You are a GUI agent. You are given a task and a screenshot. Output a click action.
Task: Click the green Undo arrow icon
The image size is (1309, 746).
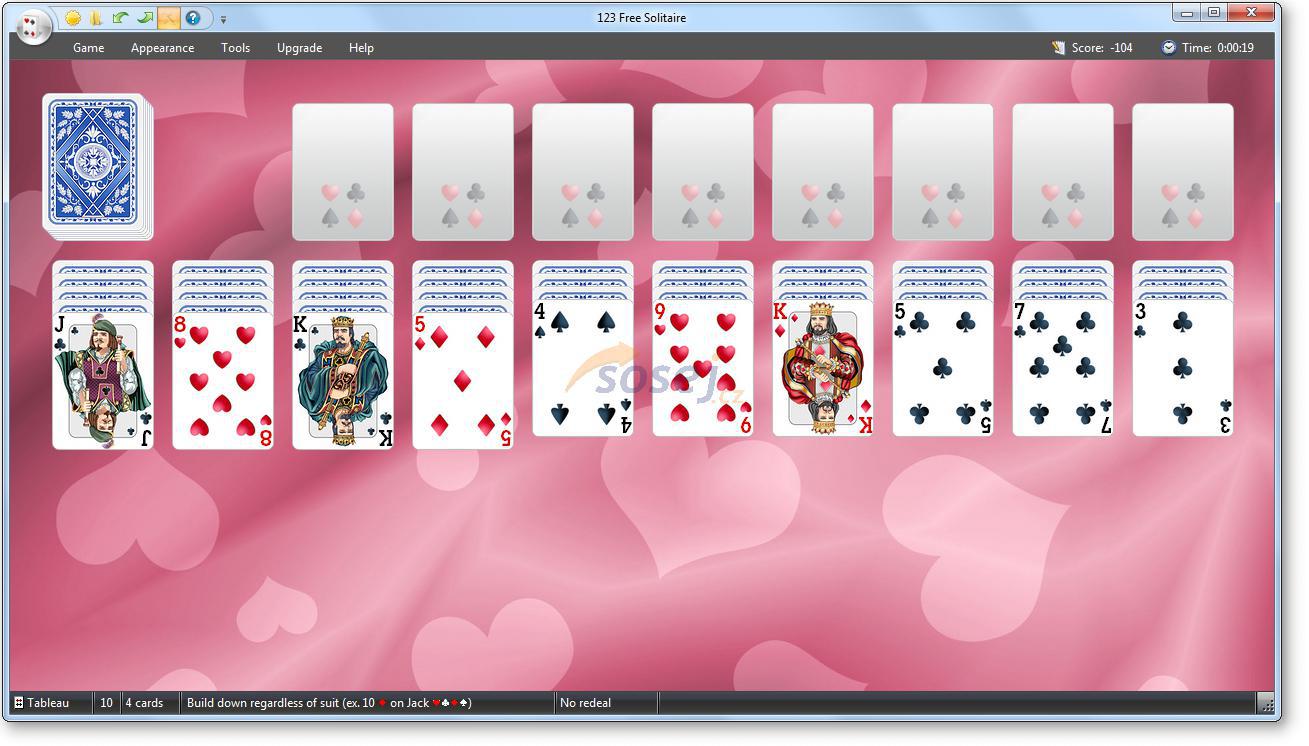pos(121,18)
